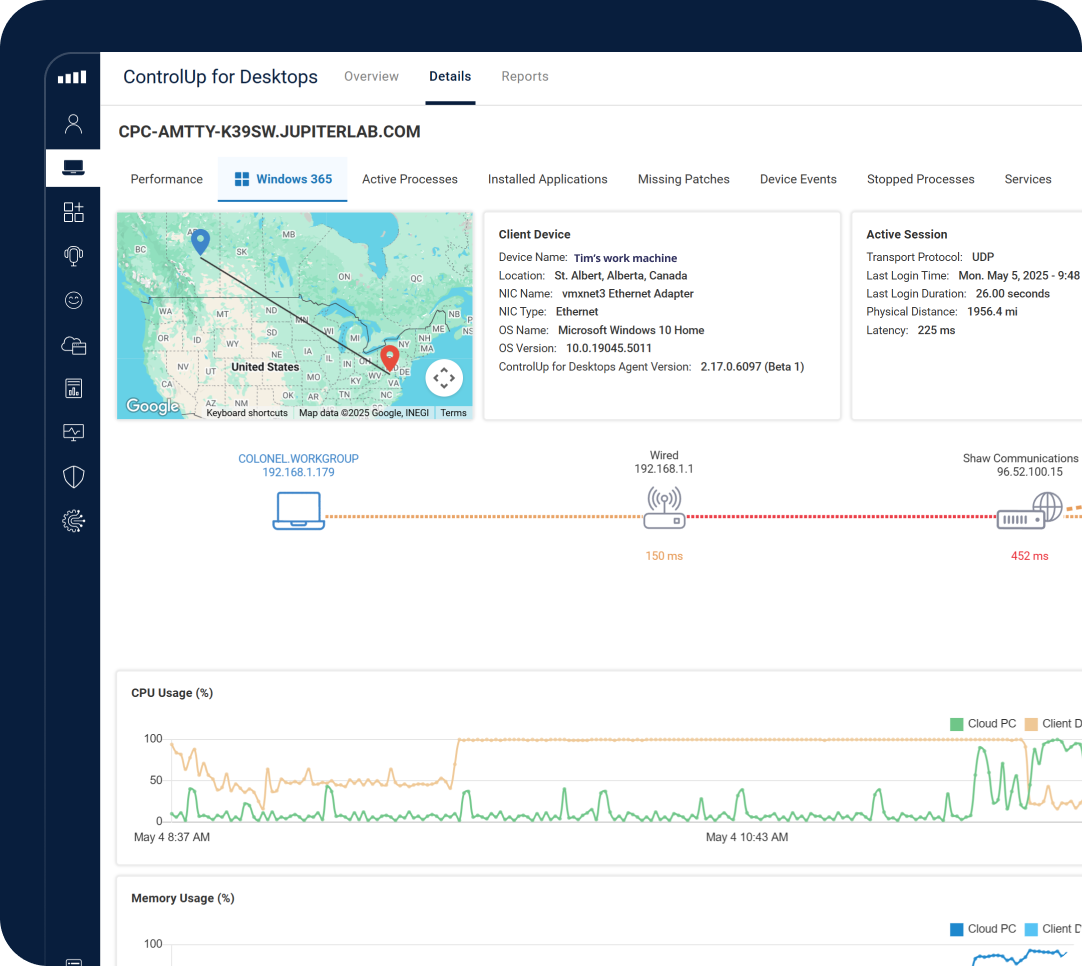Click the headset support icon in sidebar
The height and width of the screenshot is (966, 1082).
tap(73, 256)
